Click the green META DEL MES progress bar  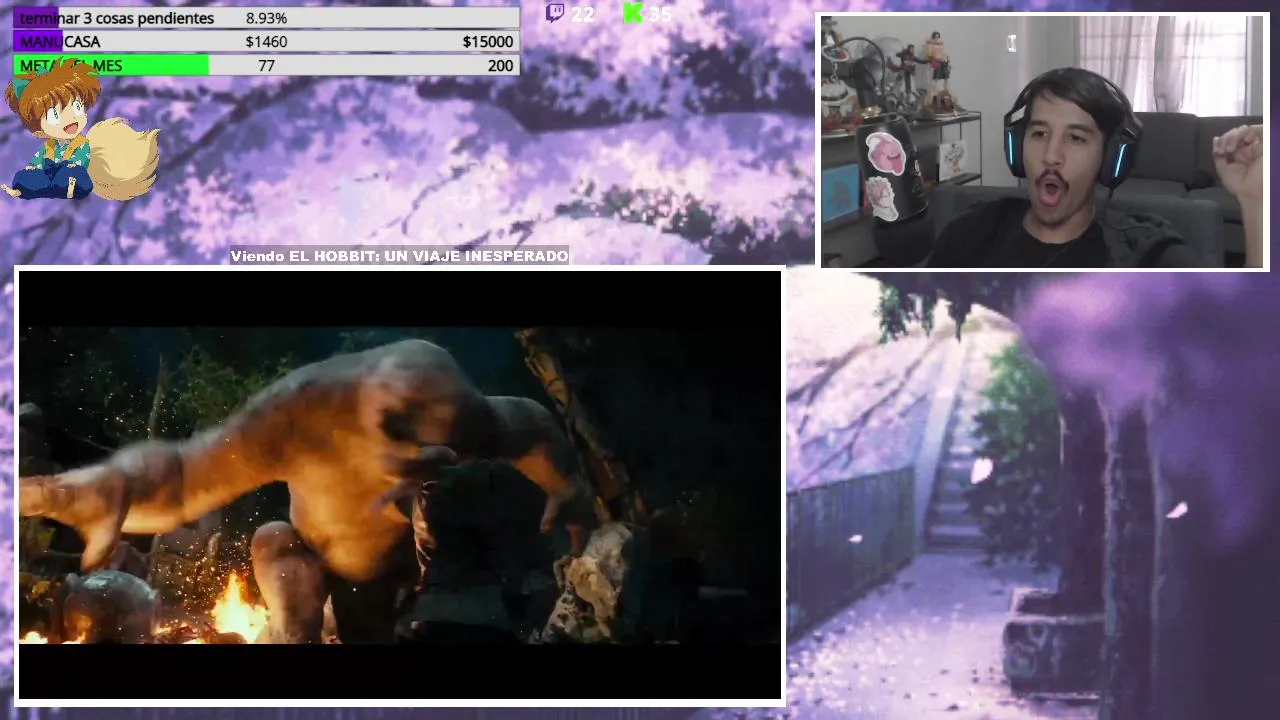[266, 65]
